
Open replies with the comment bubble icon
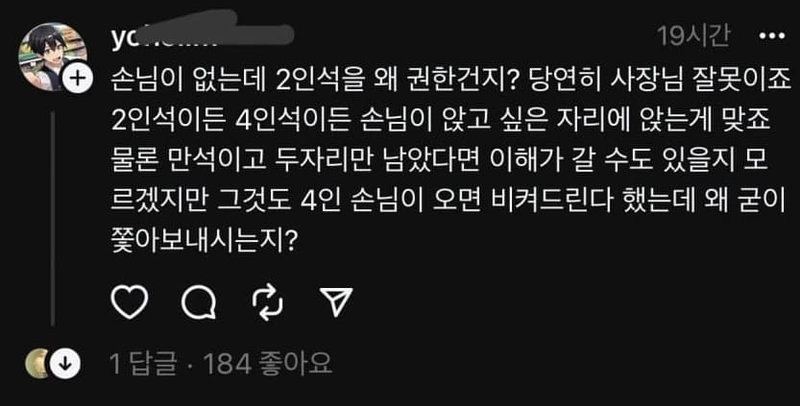point(198,302)
